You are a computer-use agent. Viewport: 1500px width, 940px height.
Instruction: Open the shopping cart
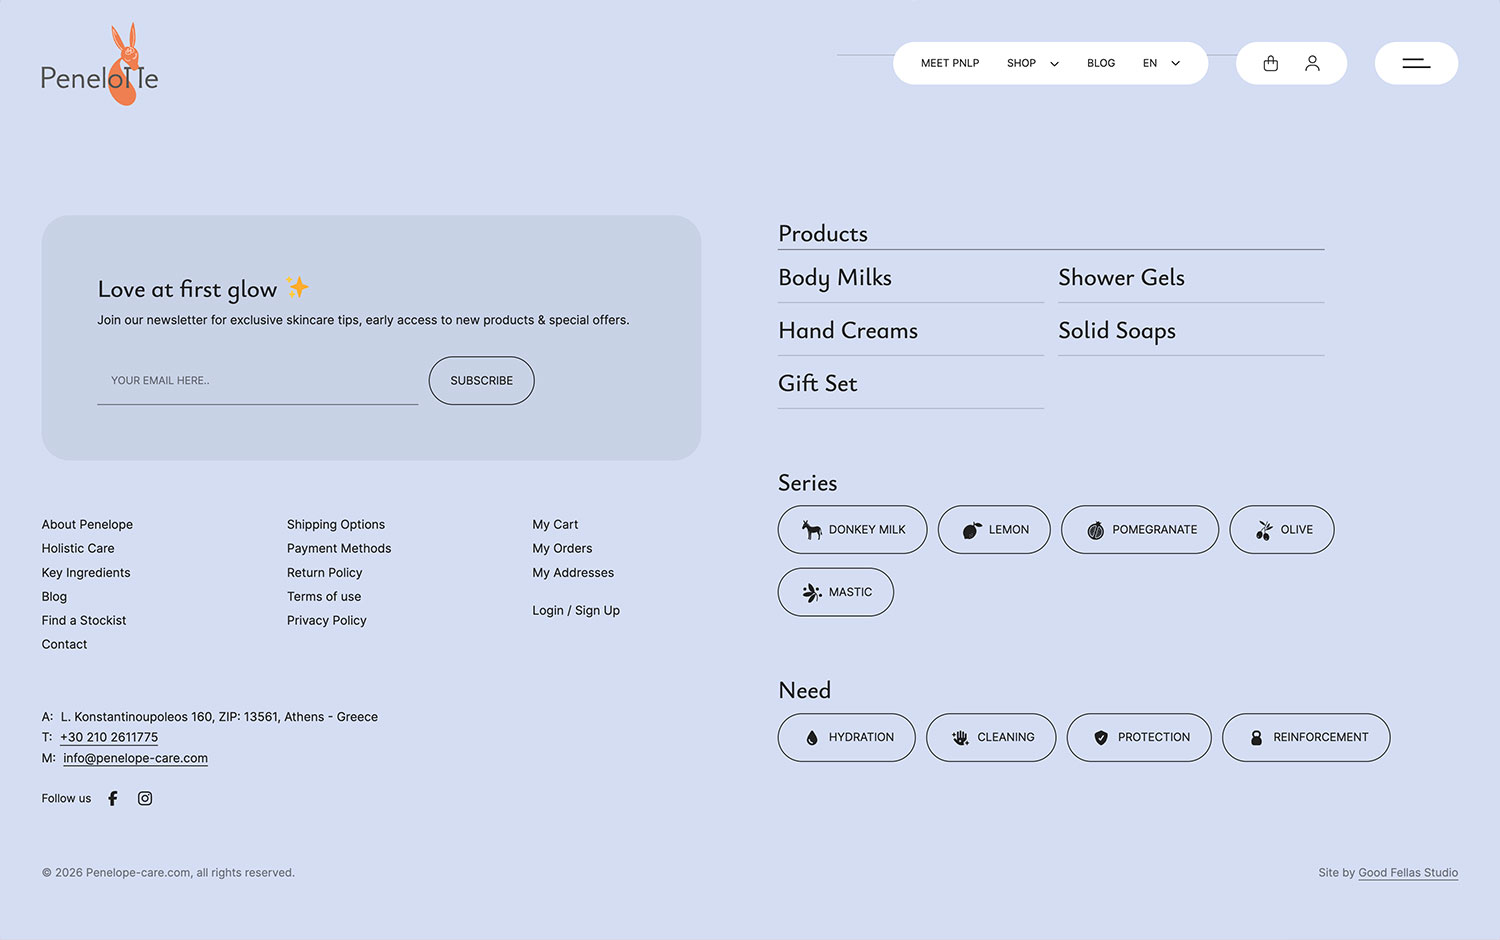pos(1270,63)
